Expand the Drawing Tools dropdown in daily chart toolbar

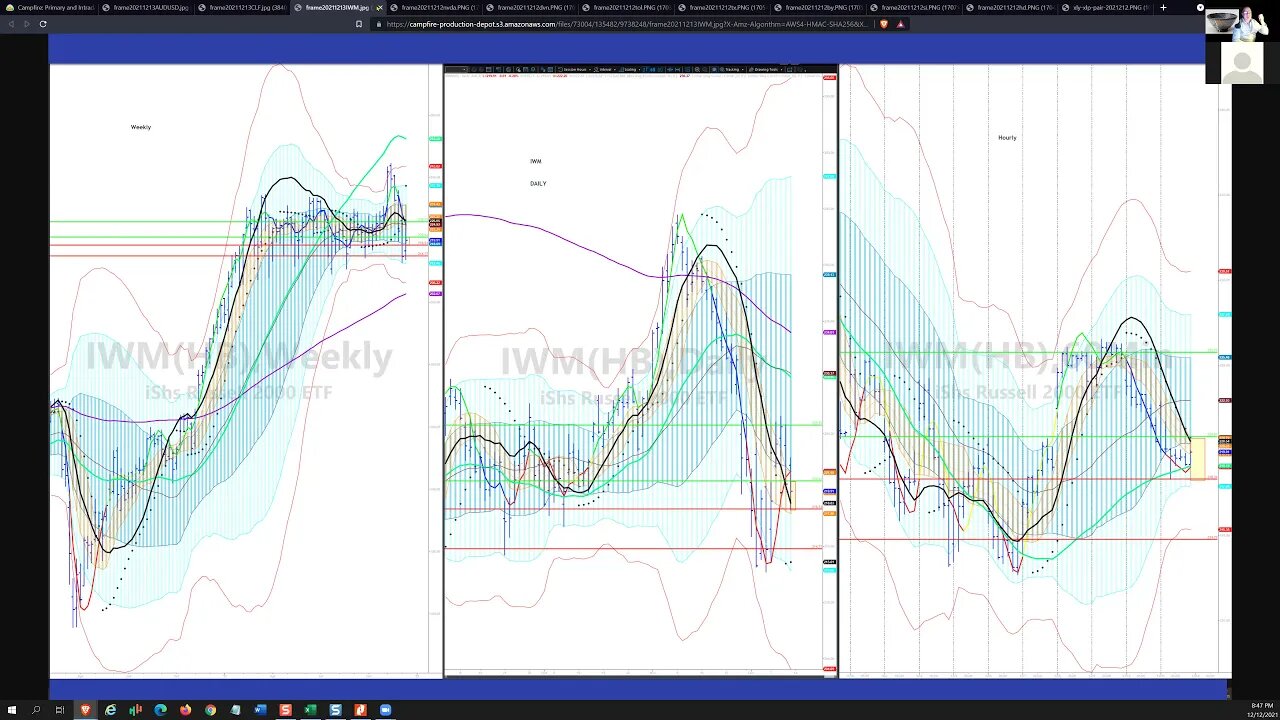765,69
